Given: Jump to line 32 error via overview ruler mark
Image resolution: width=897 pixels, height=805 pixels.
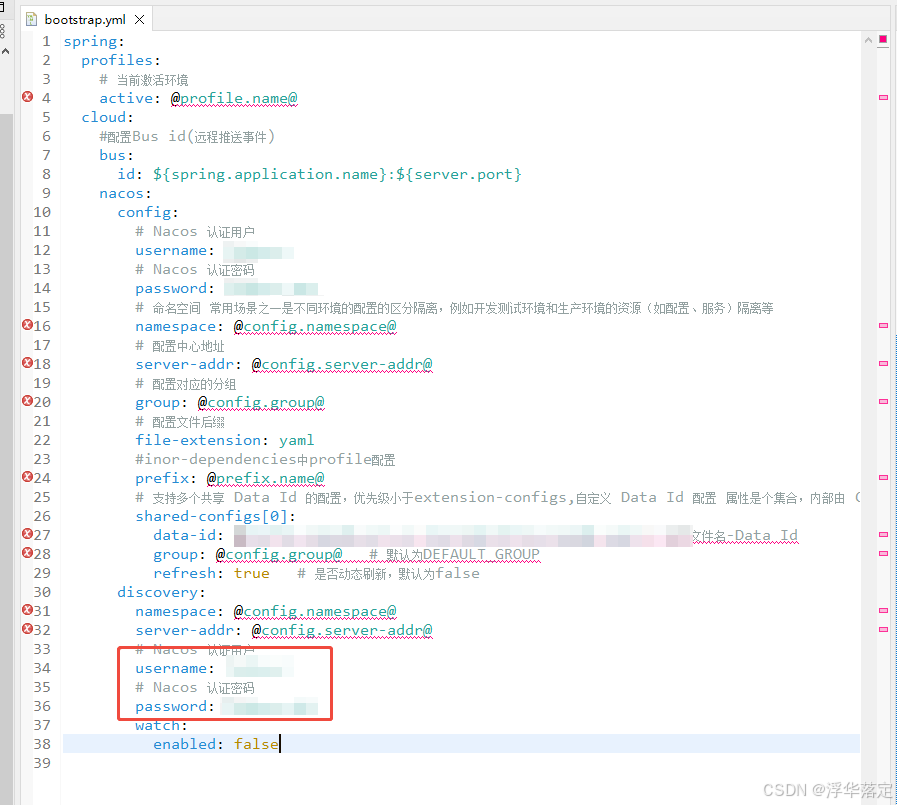Looking at the screenshot, I should coord(883,629).
